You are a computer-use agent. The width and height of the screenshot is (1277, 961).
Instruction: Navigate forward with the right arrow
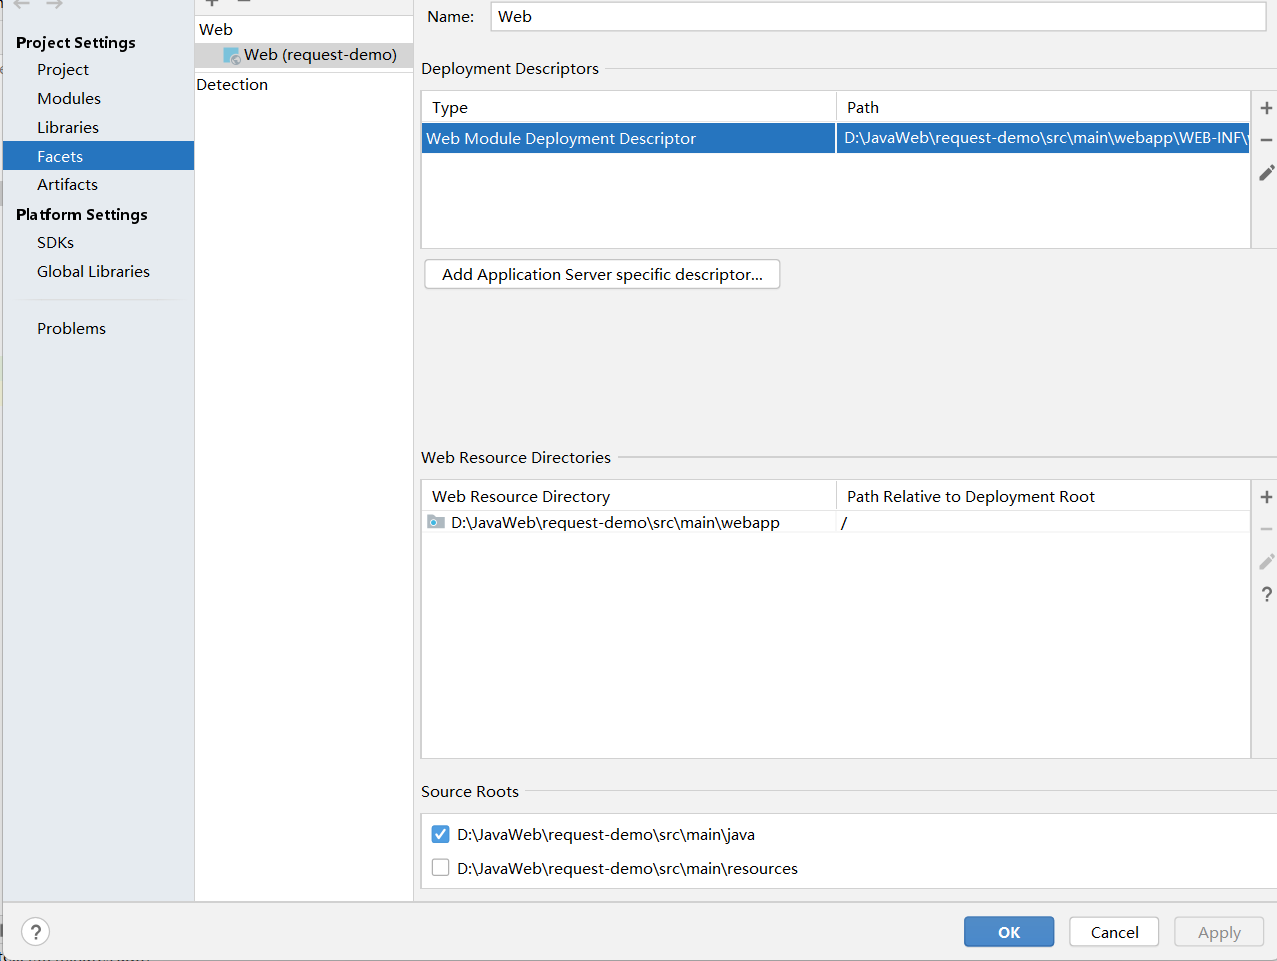[x=54, y=4]
